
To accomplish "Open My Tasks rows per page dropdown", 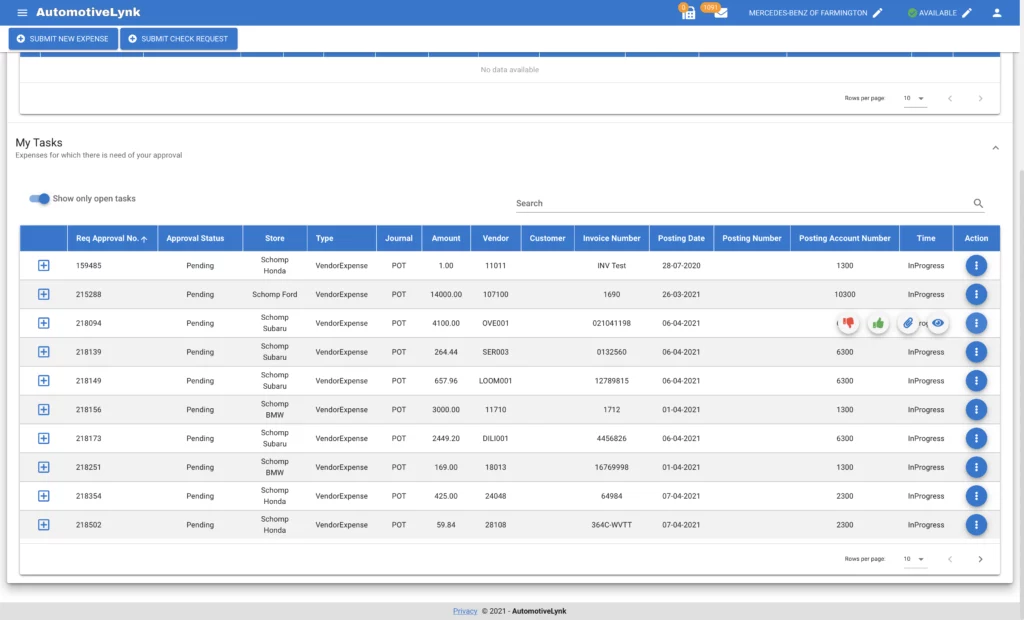I will pyautogui.click(x=914, y=559).
